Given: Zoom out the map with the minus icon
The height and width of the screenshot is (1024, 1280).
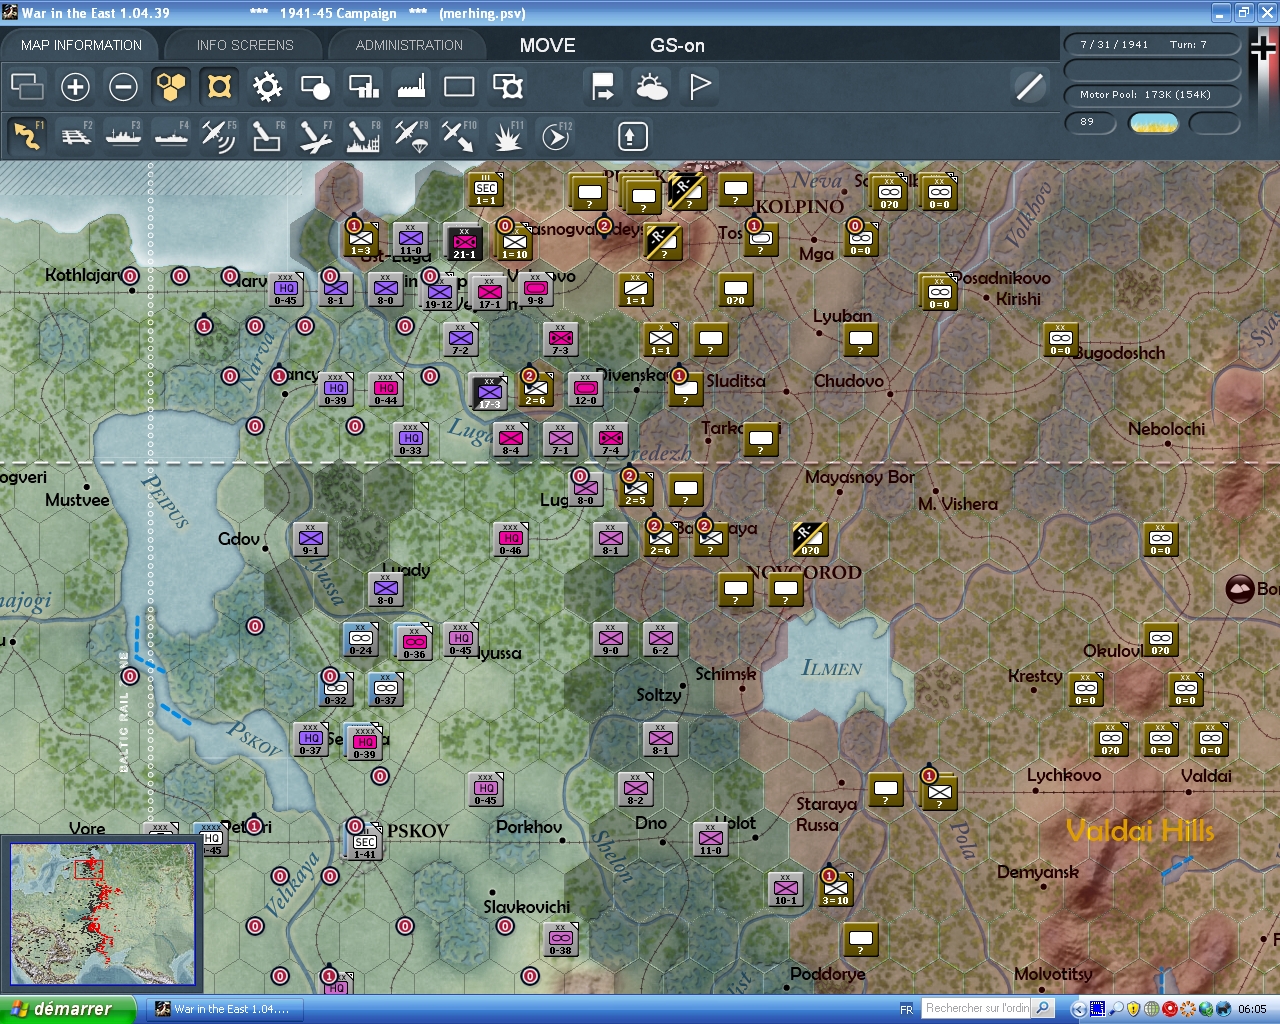Looking at the screenshot, I should click(123, 87).
